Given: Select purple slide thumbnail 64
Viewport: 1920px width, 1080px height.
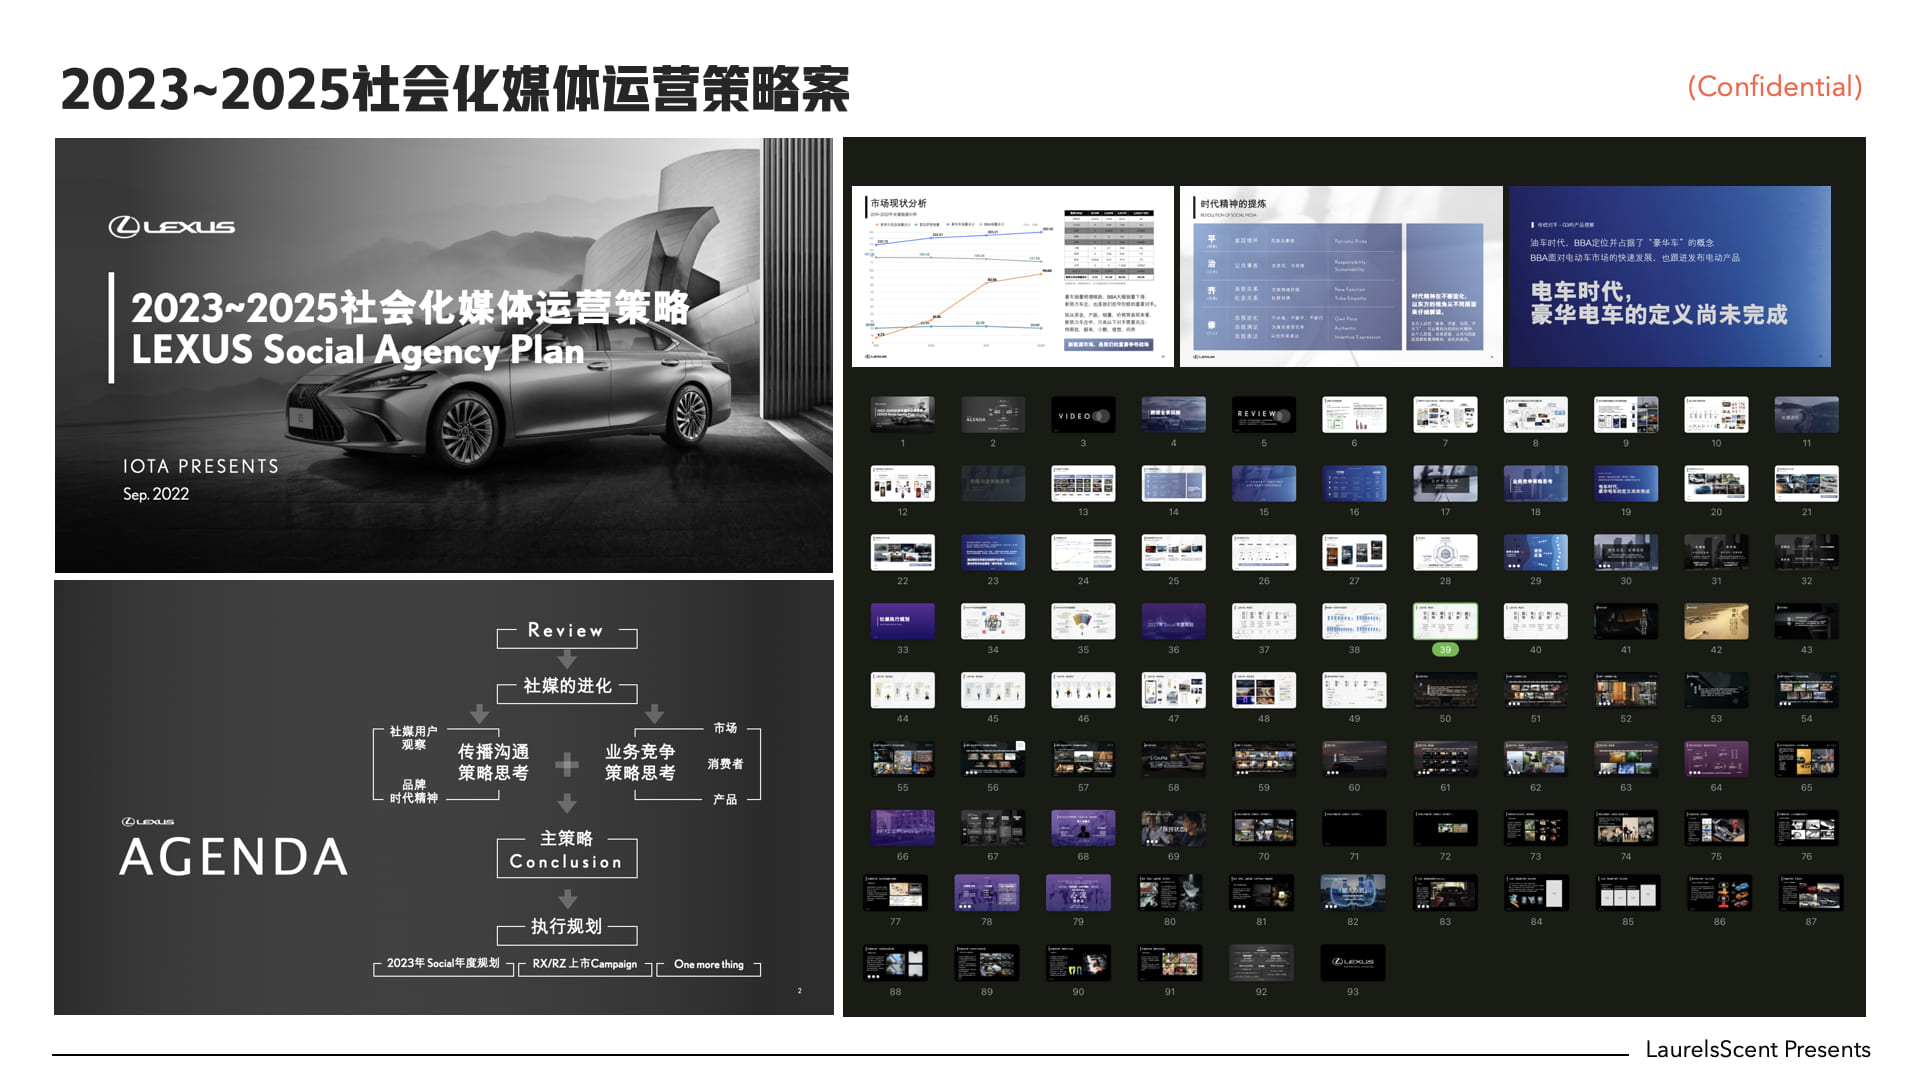Looking at the screenshot, I should click(x=1716, y=759).
